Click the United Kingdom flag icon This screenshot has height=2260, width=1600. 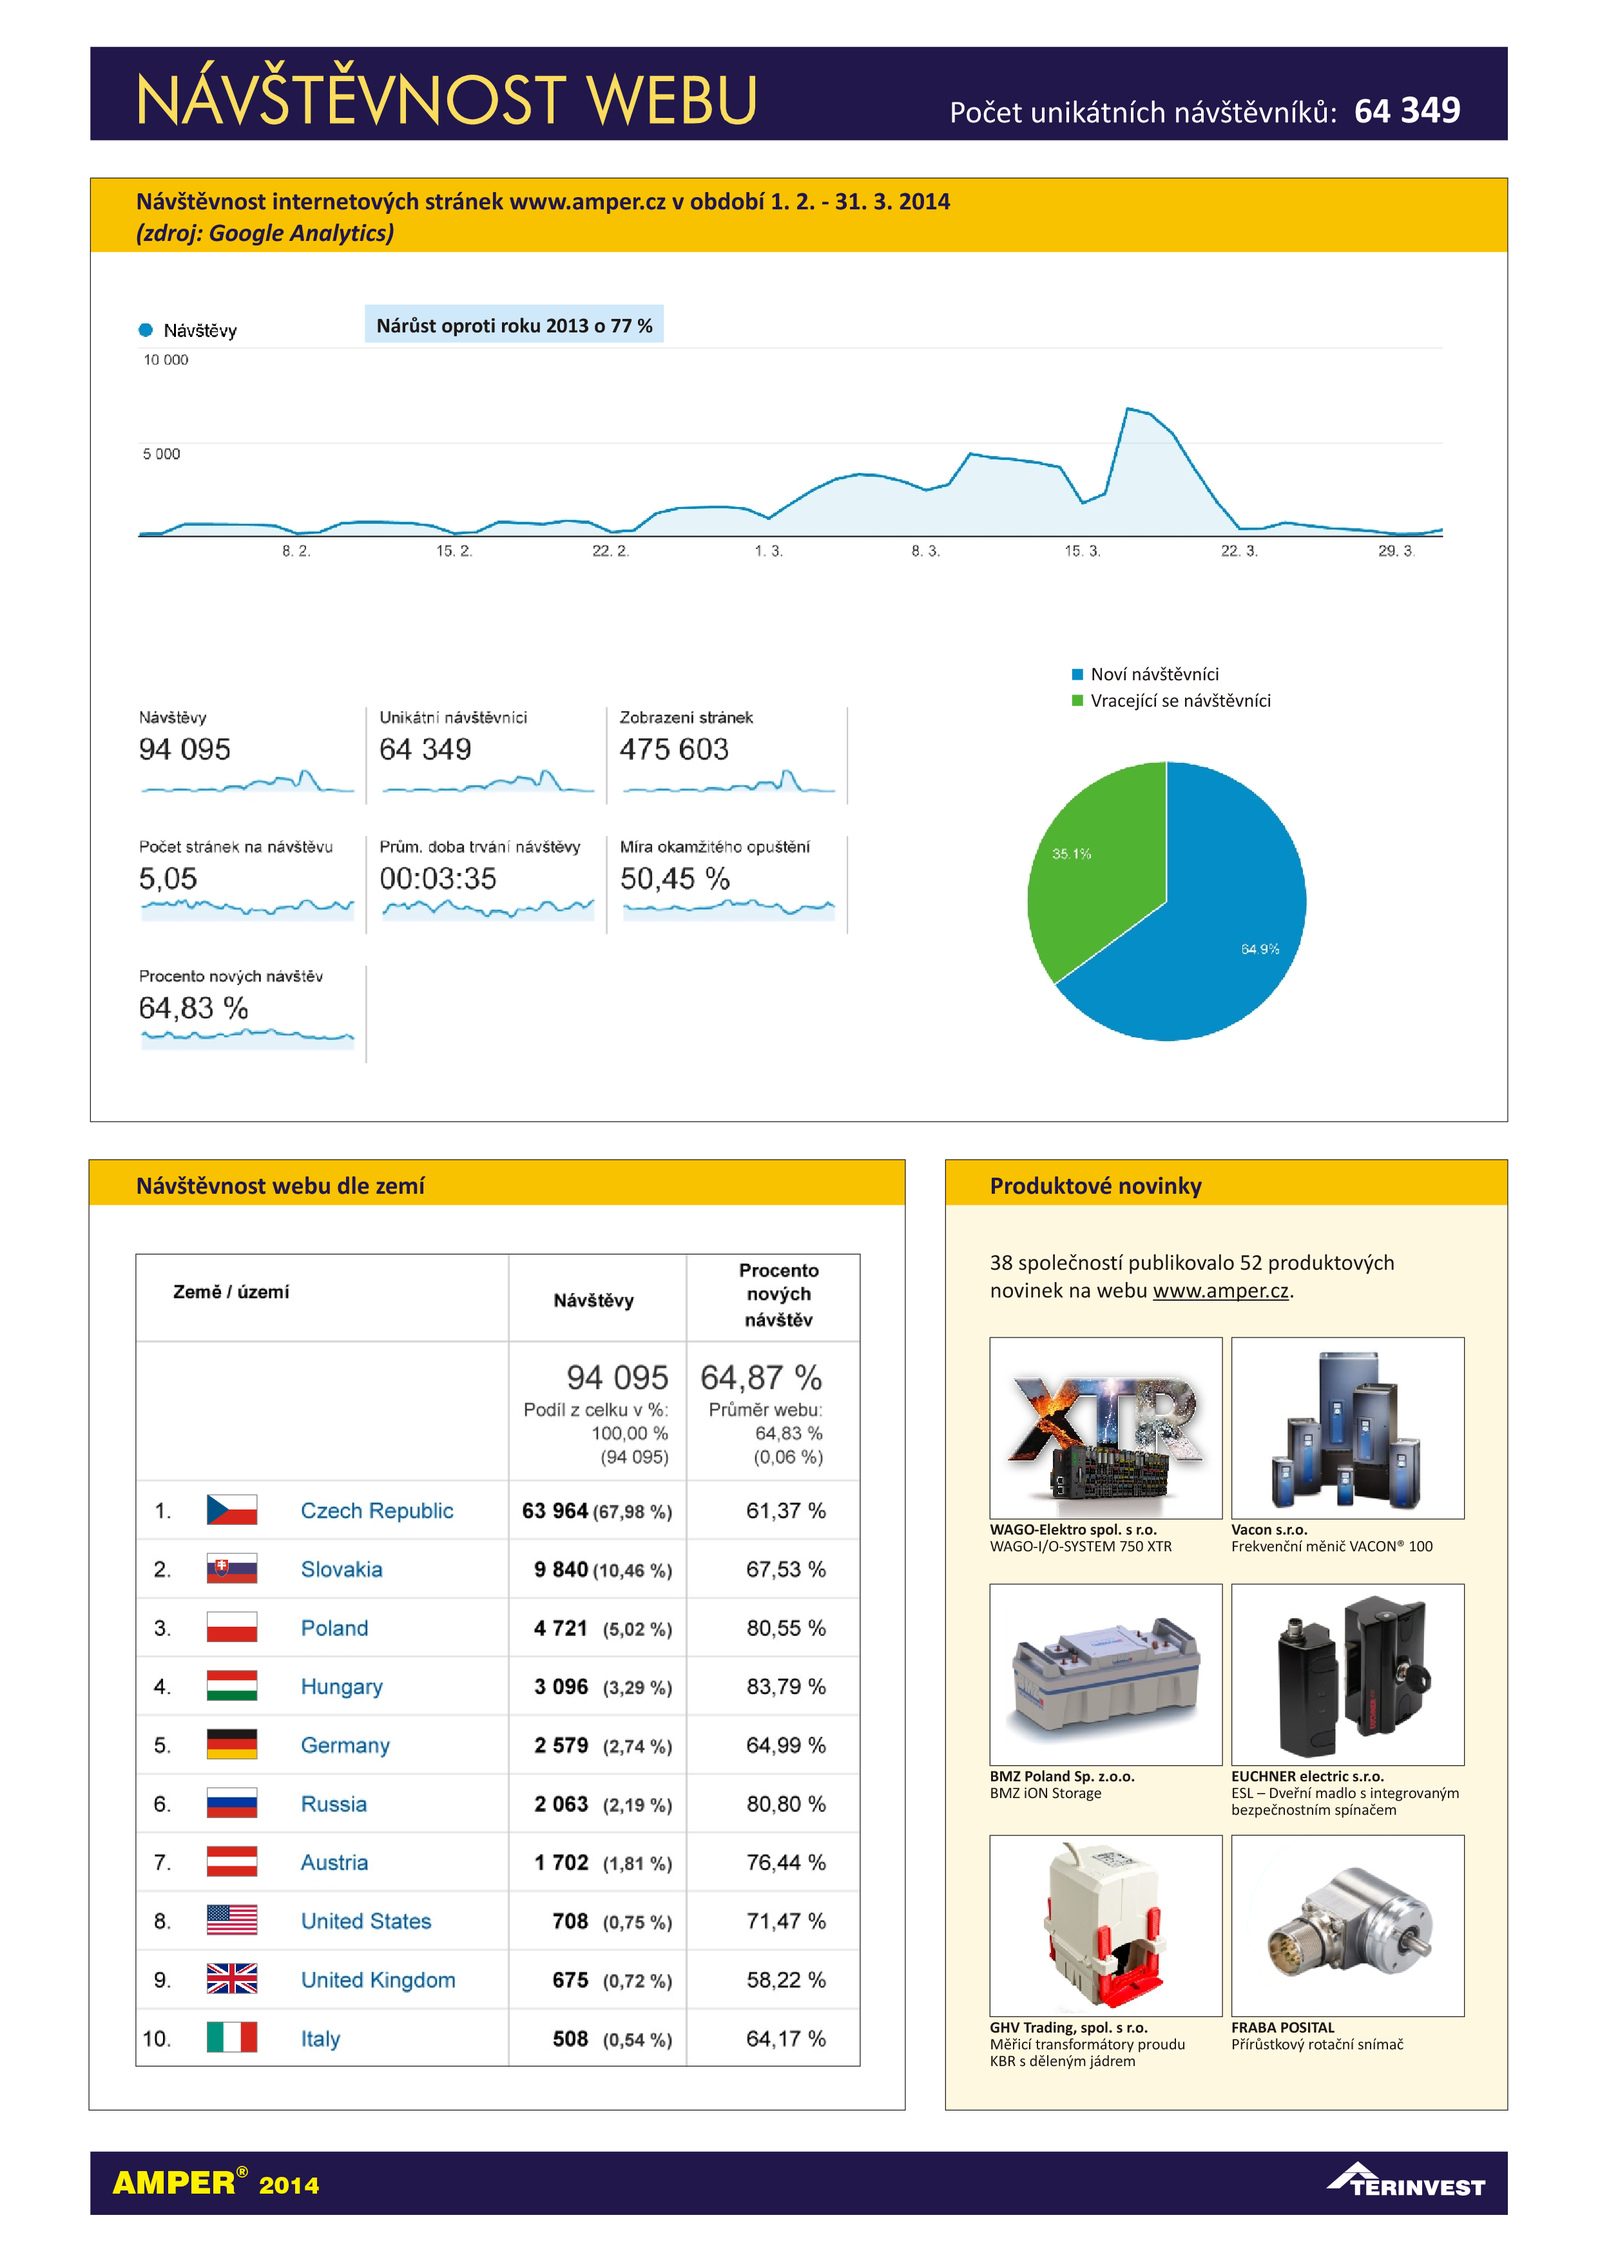[231, 1979]
